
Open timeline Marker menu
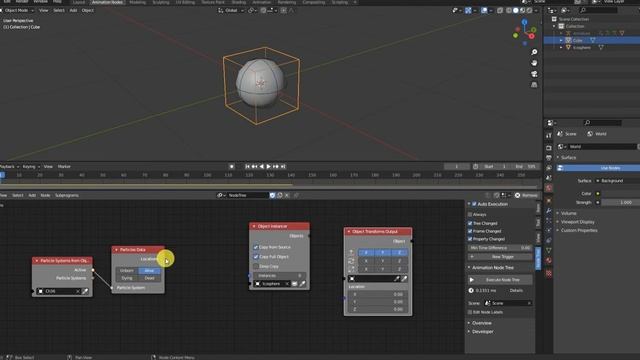point(64,167)
